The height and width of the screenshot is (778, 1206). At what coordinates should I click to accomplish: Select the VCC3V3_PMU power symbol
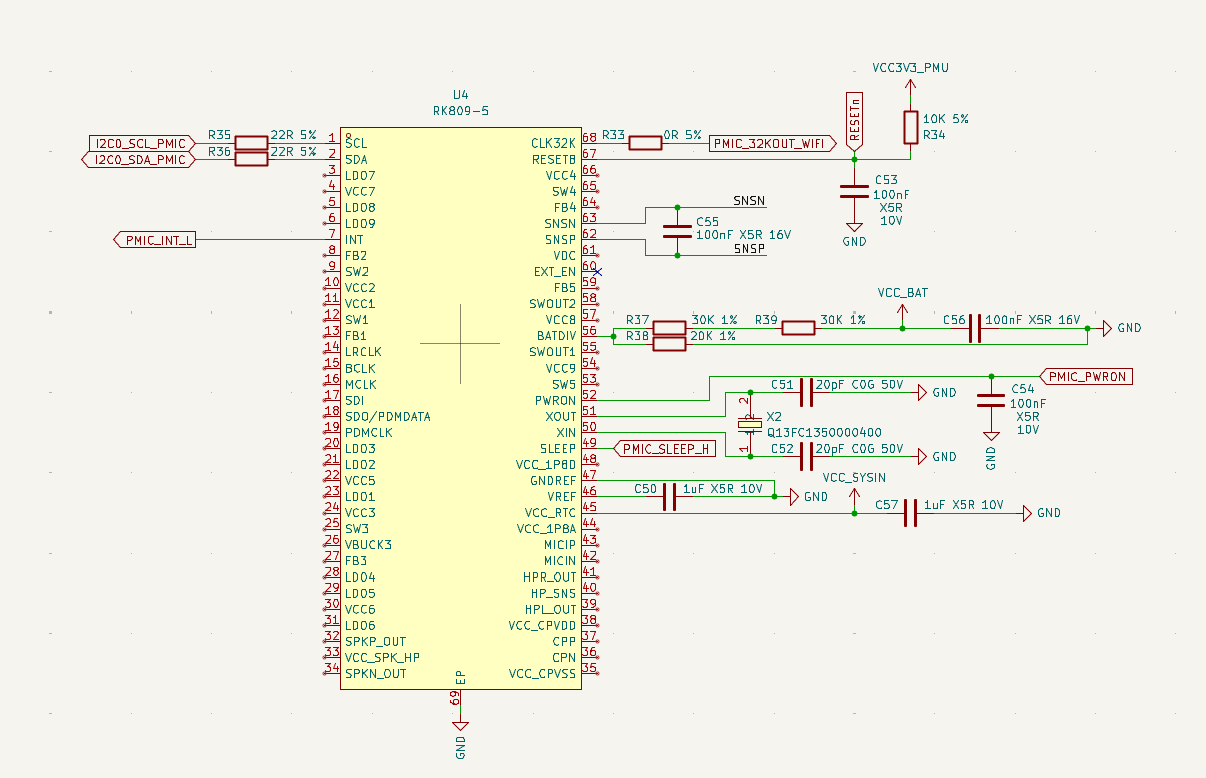(x=910, y=68)
